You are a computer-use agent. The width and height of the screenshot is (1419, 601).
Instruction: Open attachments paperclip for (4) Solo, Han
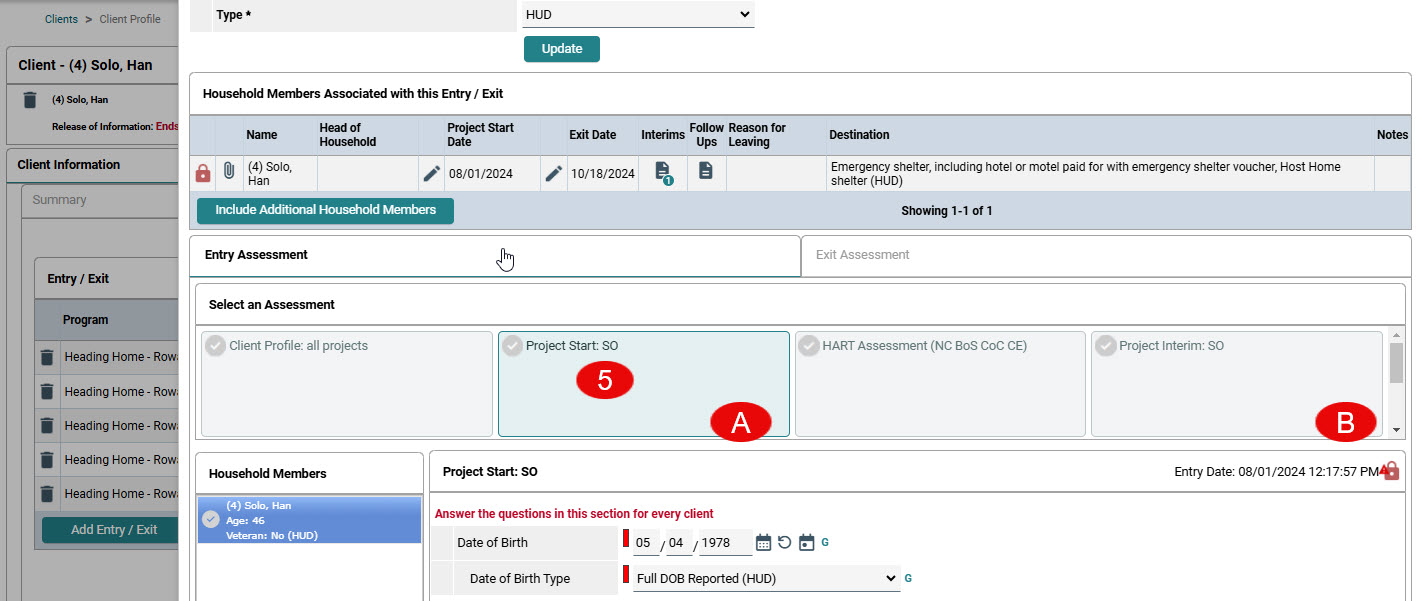pos(229,172)
